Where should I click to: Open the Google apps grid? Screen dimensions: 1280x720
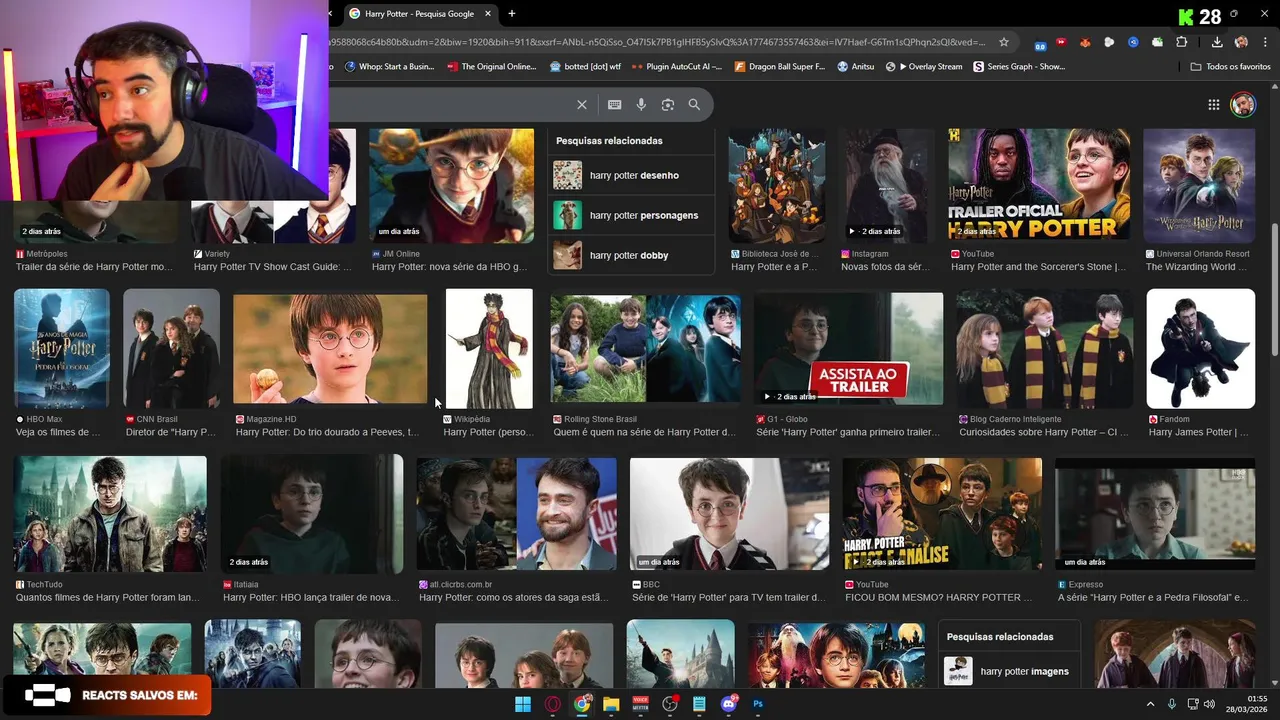1213,105
